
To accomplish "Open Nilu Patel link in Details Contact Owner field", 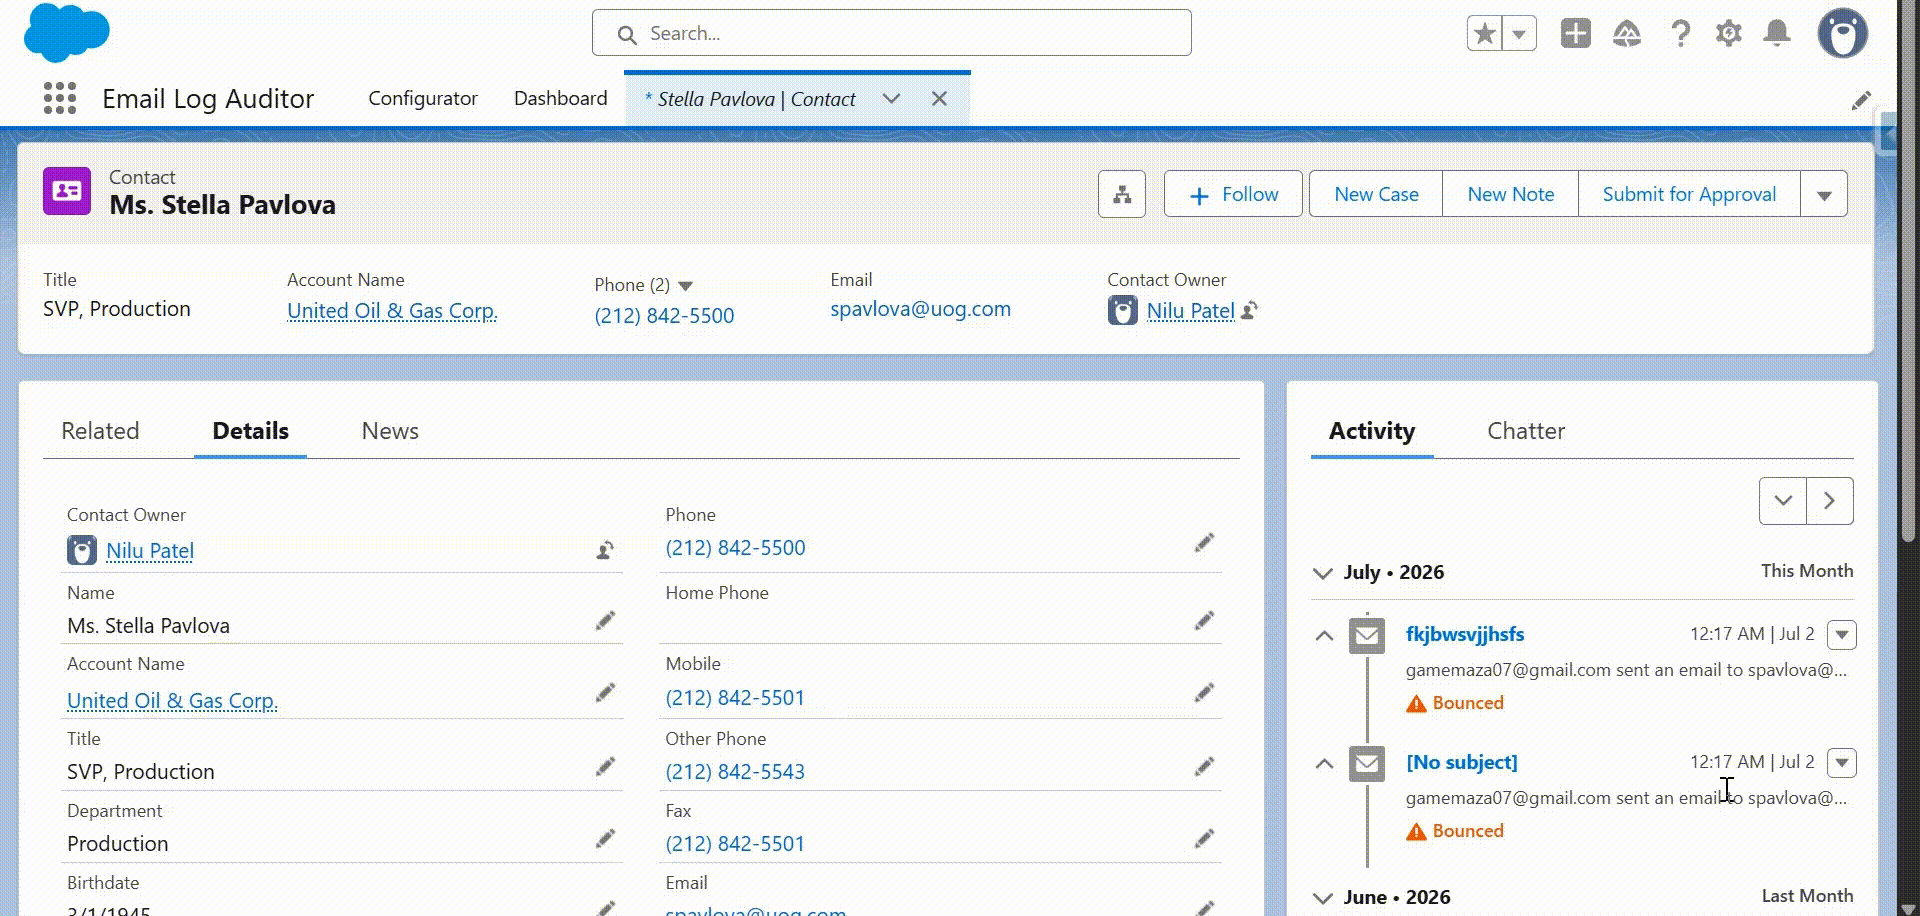I will pos(150,551).
